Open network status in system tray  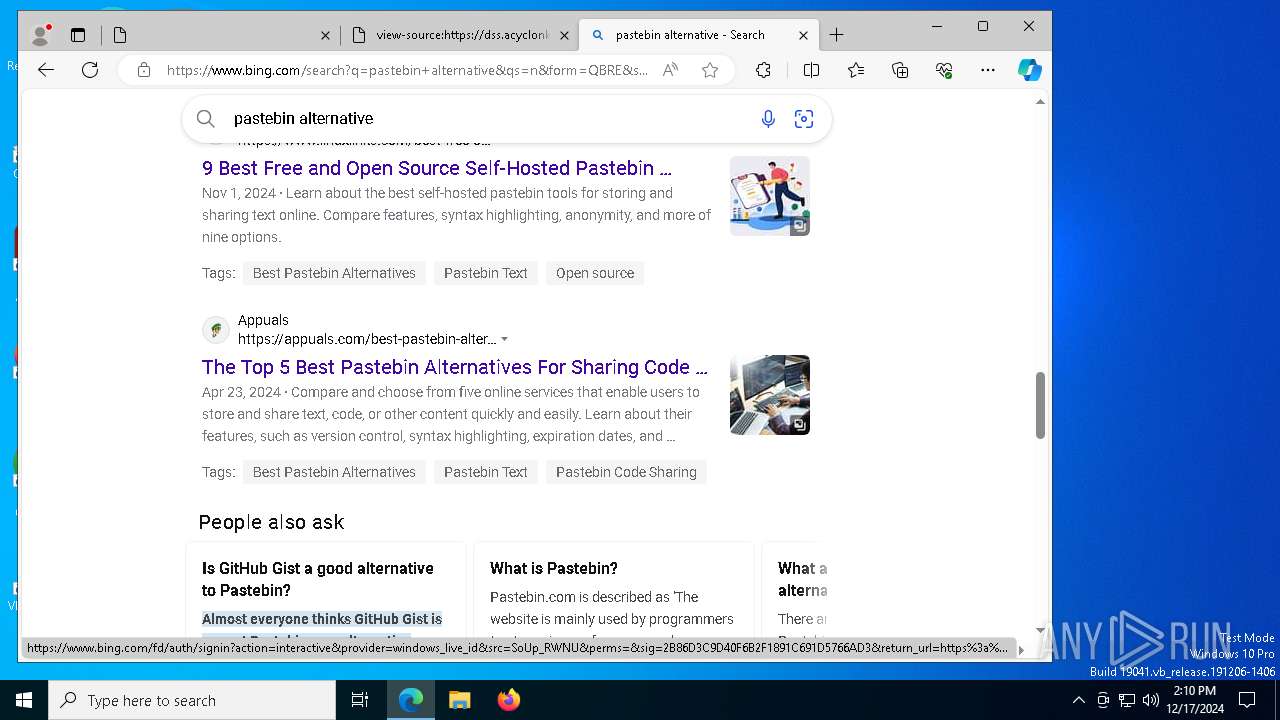pyautogui.click(x=1127, y=700)
